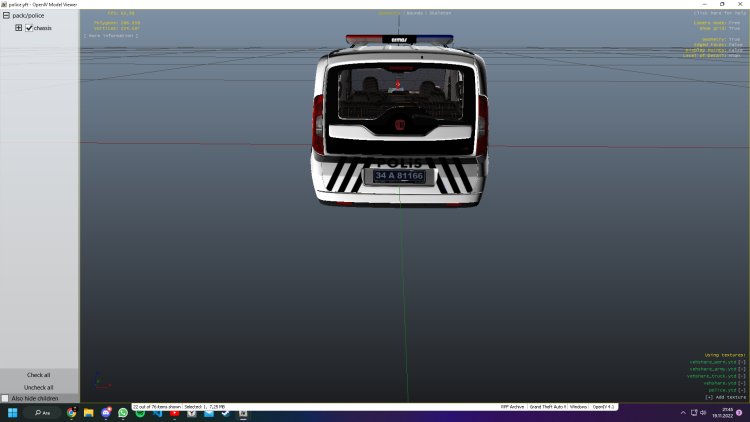The width and height of the screenshot is (750, 422).
Task: Uncheck the chassis visibility checkbox
Action: tap(29, 28)
